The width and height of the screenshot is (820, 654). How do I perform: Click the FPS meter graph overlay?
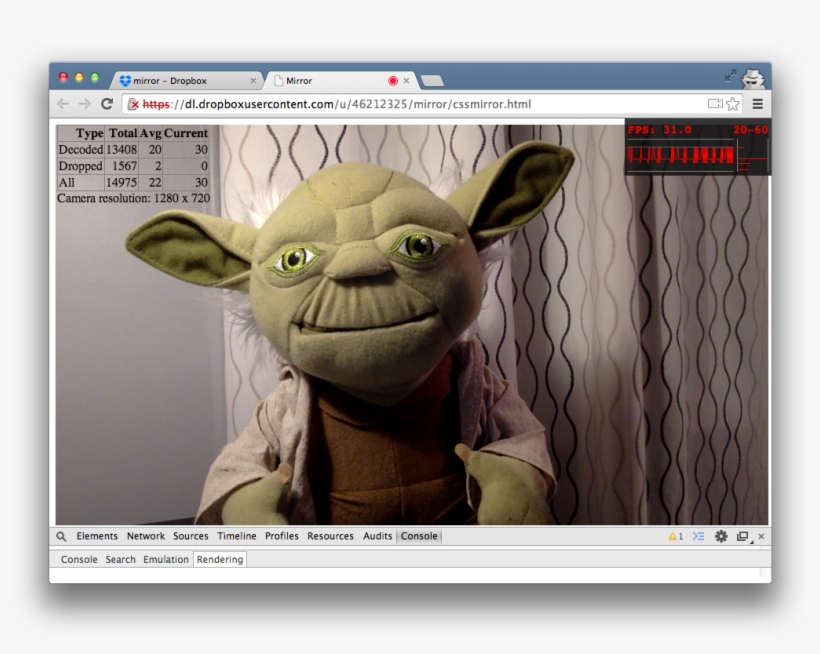[698, 147]
